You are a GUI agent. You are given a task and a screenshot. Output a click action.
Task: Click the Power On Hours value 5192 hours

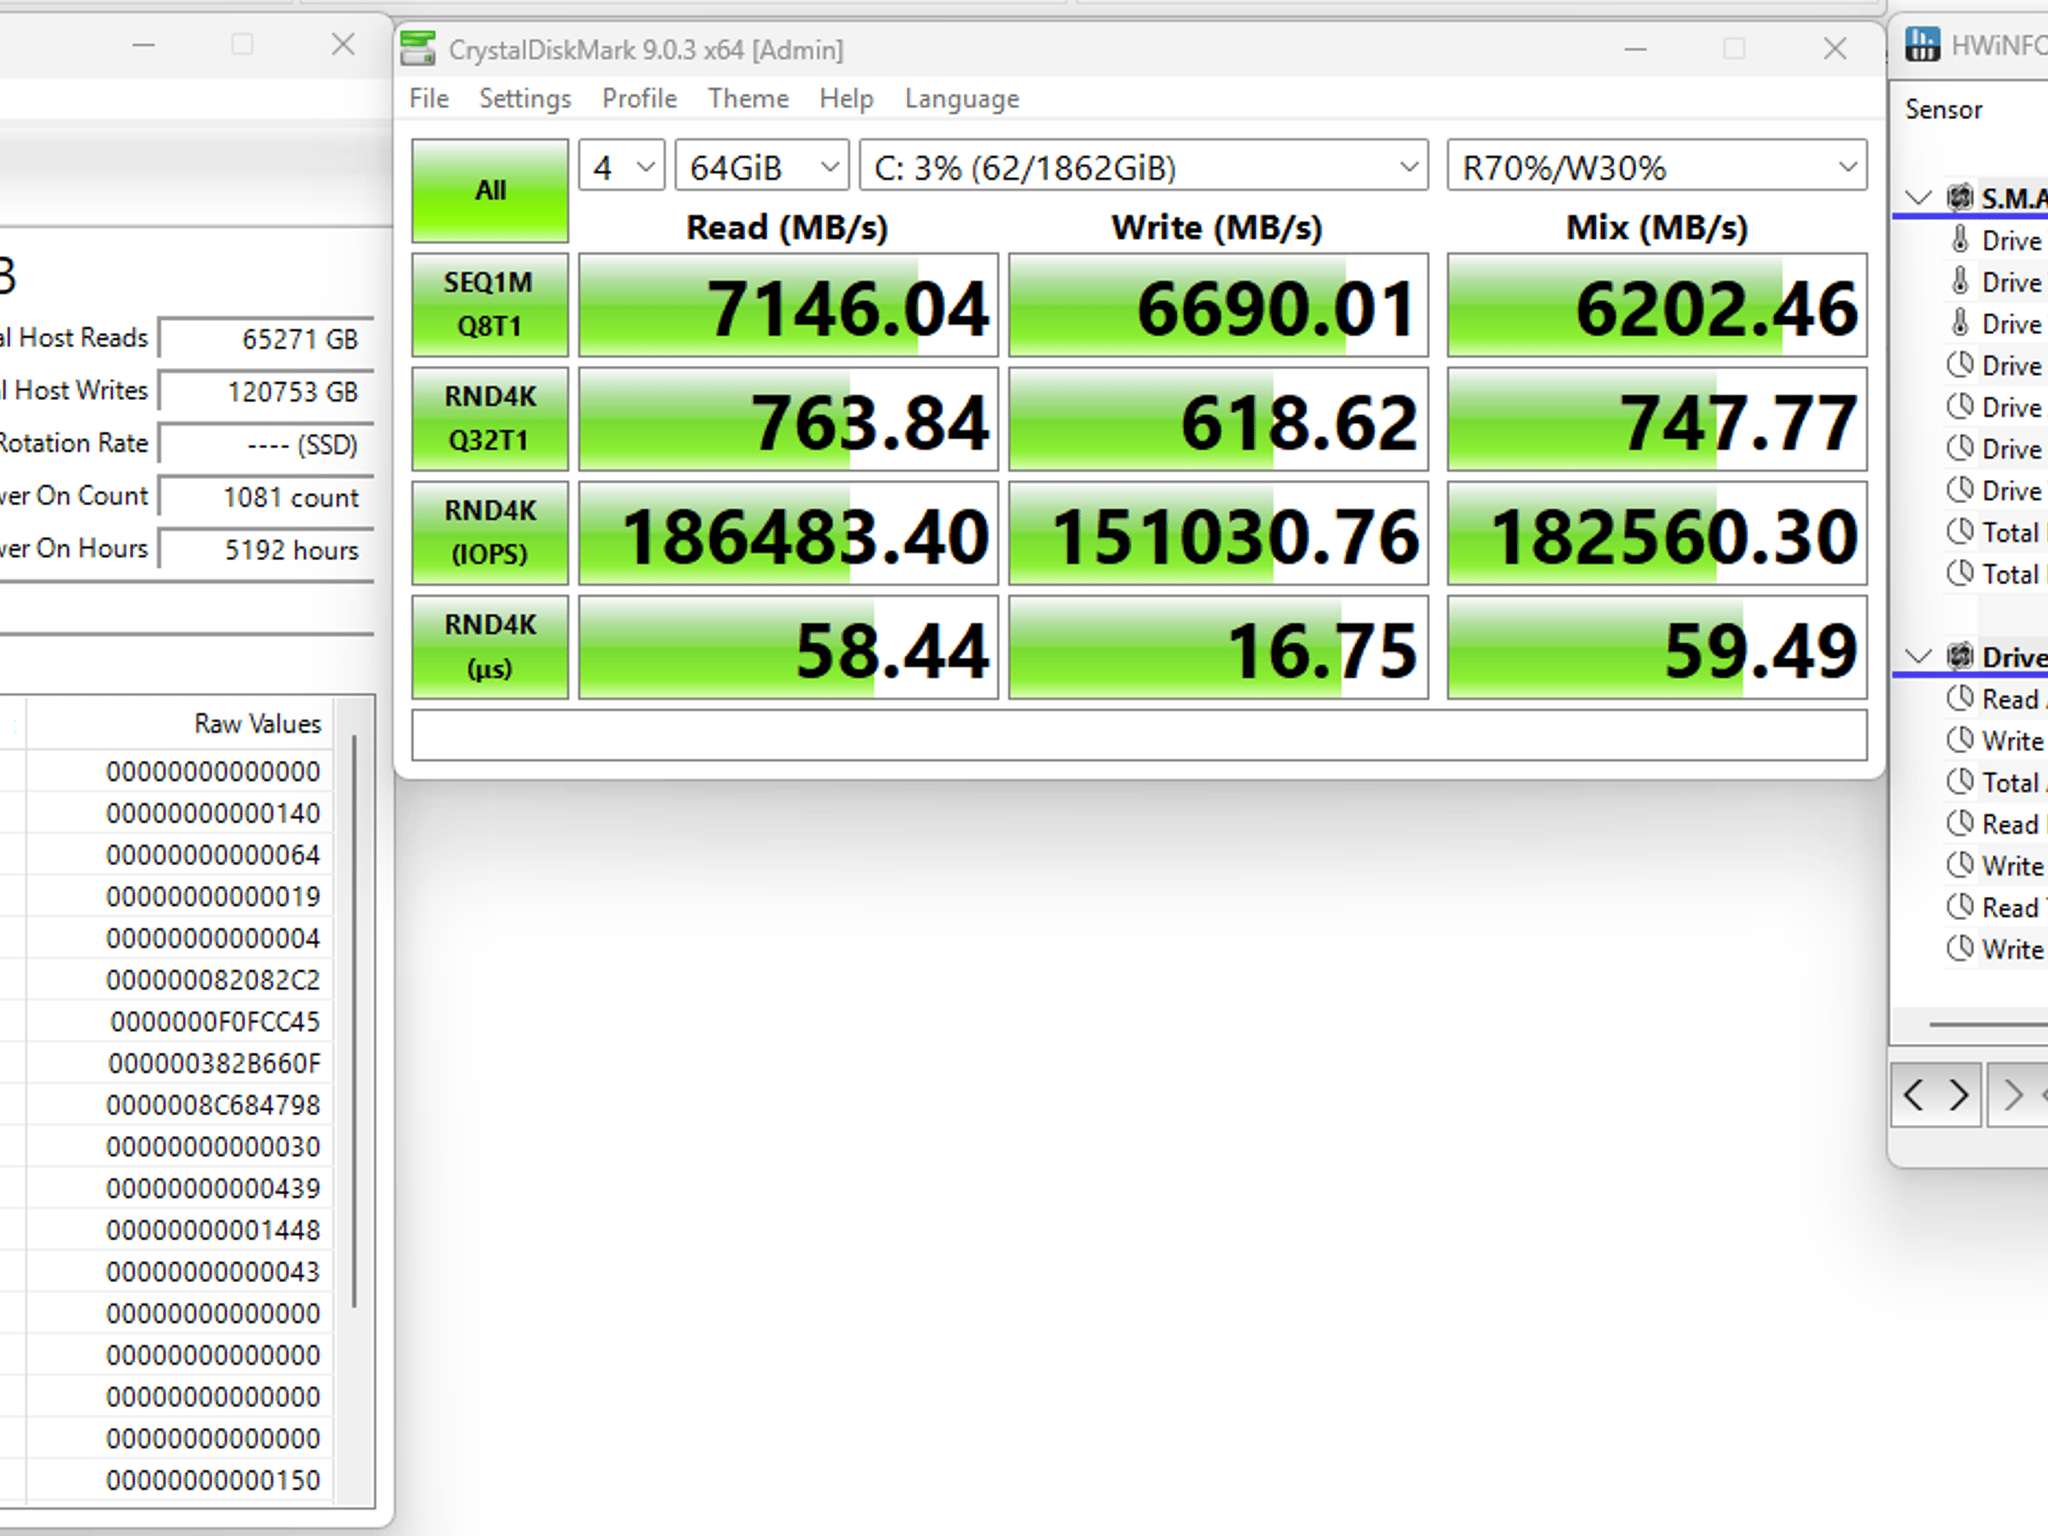(x=266, y=550)
